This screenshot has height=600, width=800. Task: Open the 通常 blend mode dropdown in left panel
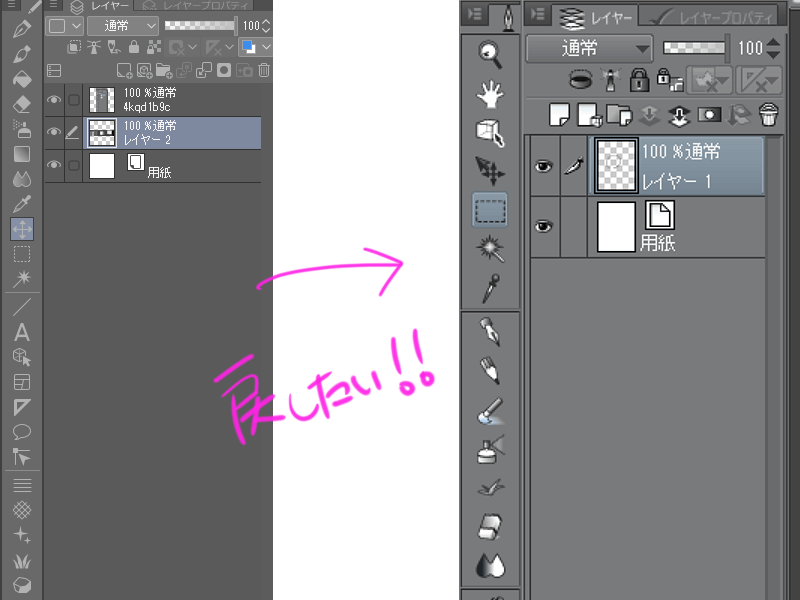[123, 26]
